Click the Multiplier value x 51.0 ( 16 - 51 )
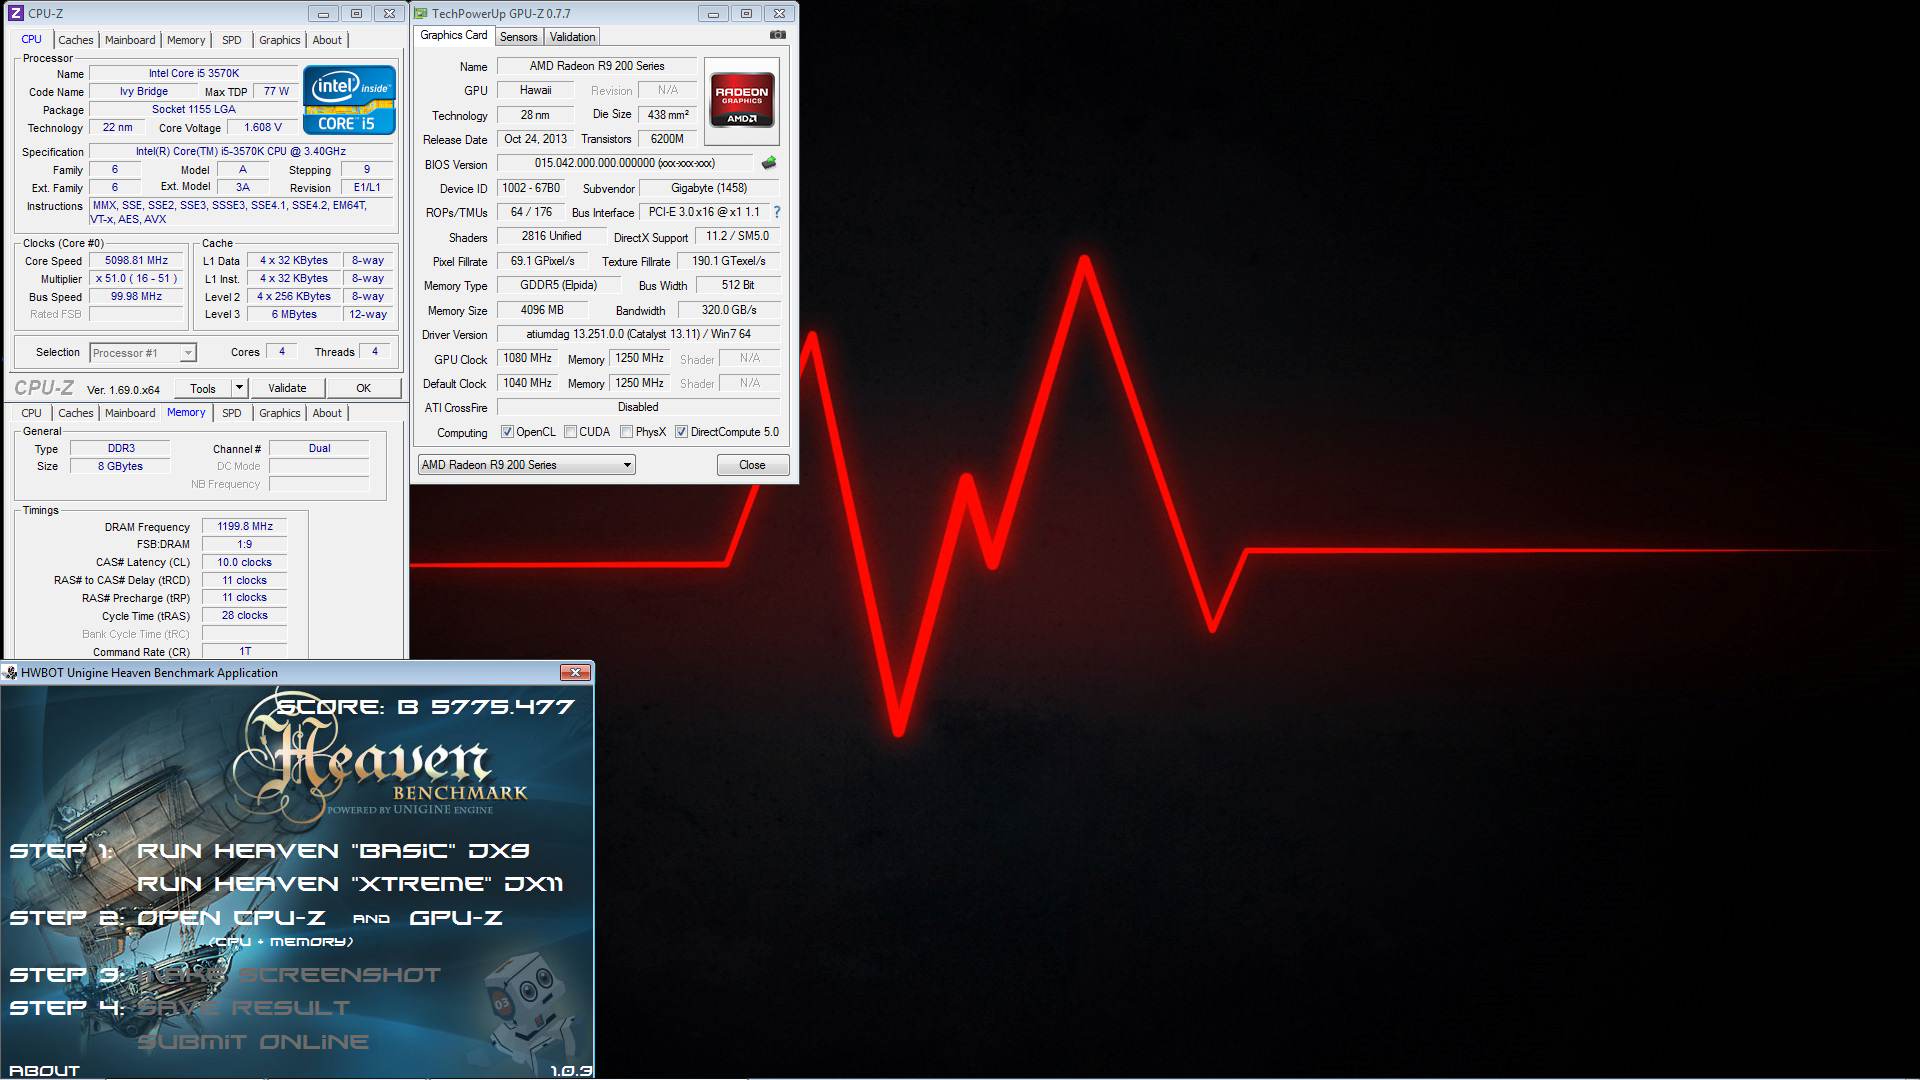Viewport: 1920px width, 1080px height. point(137,279)
